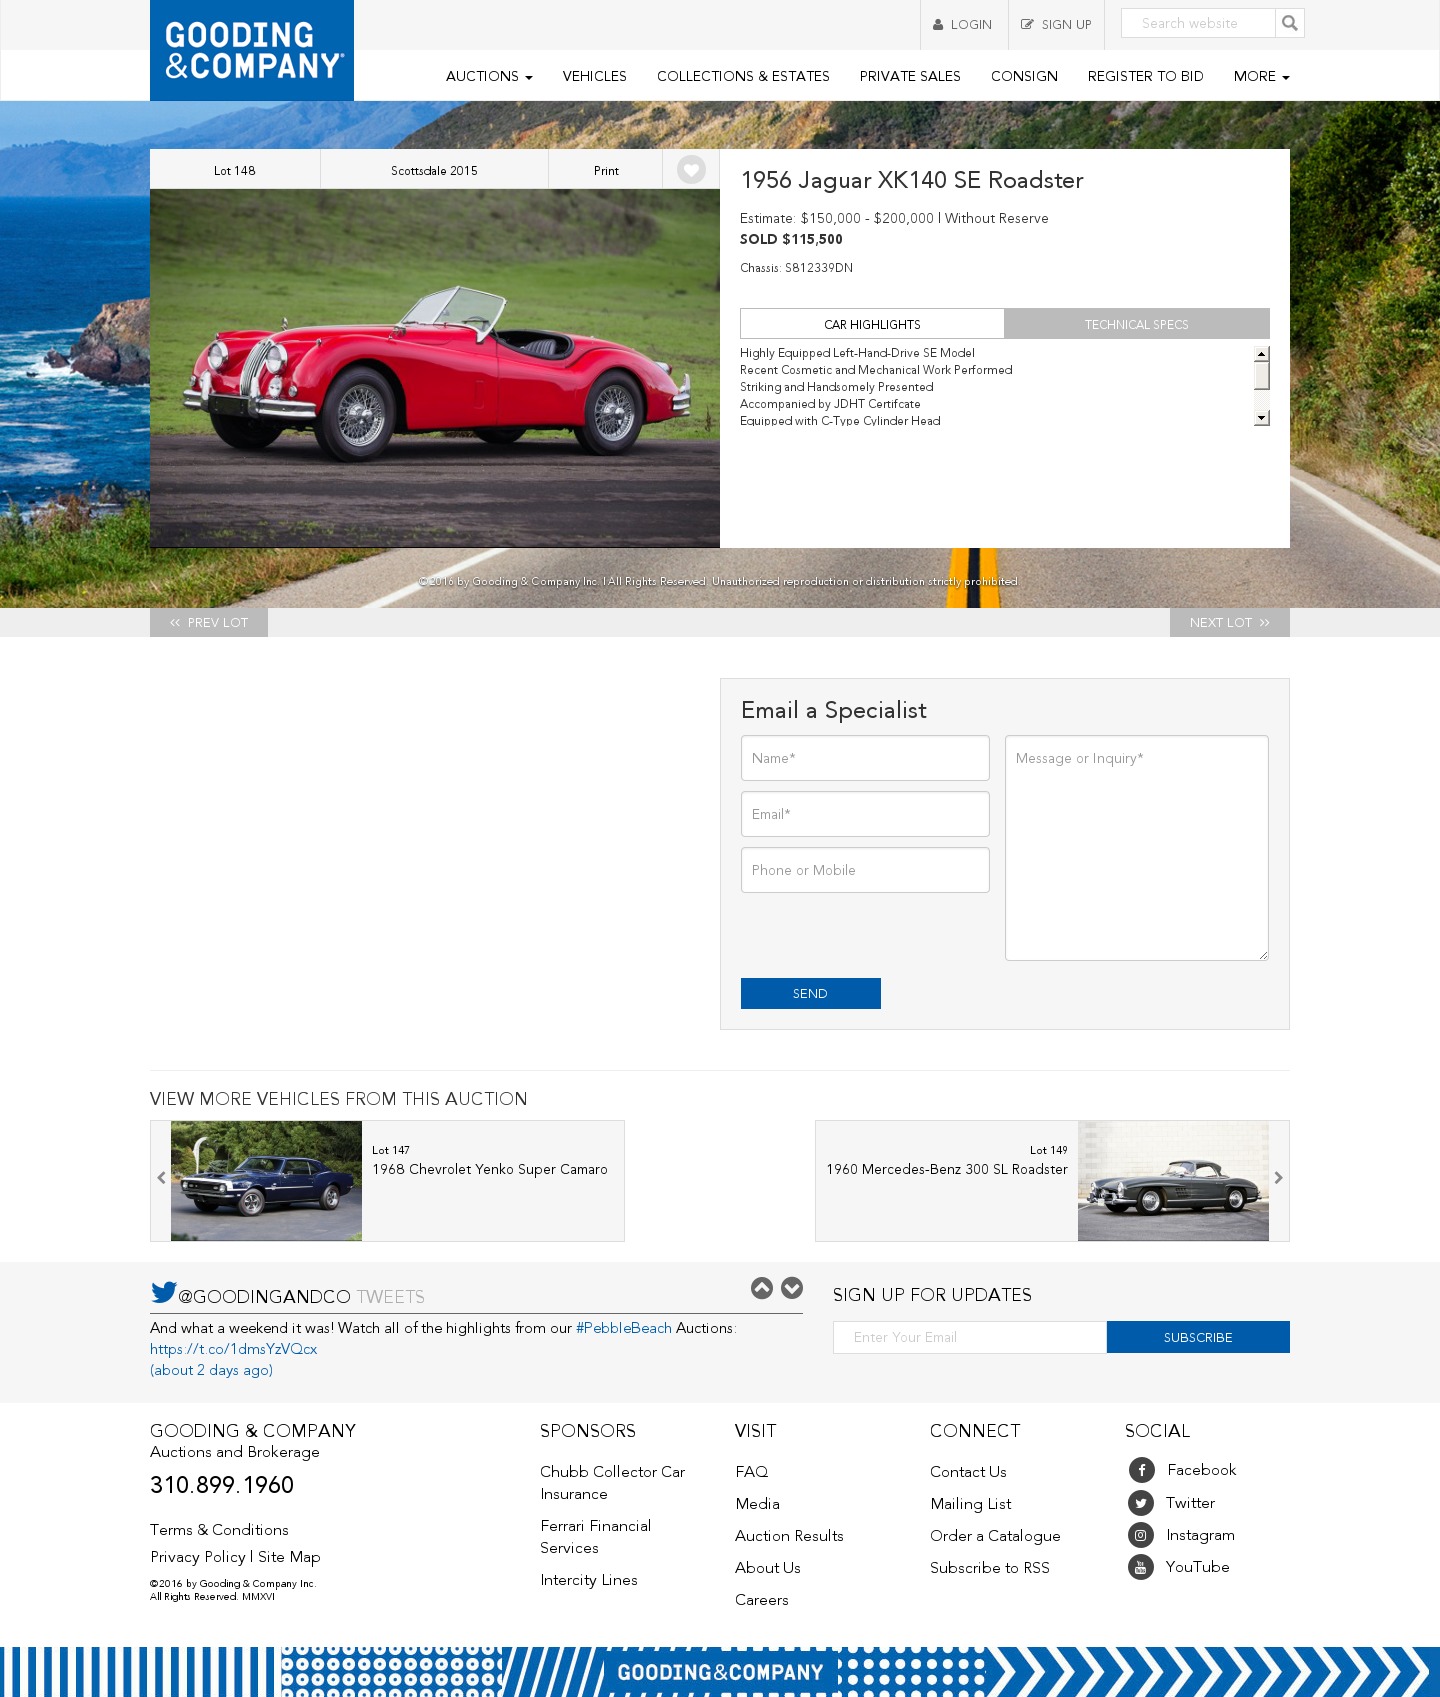Image resolution: width=1440 pixels, height=1697 pixels.
Task: Open the About Us link
Action: click(768, 1568)
